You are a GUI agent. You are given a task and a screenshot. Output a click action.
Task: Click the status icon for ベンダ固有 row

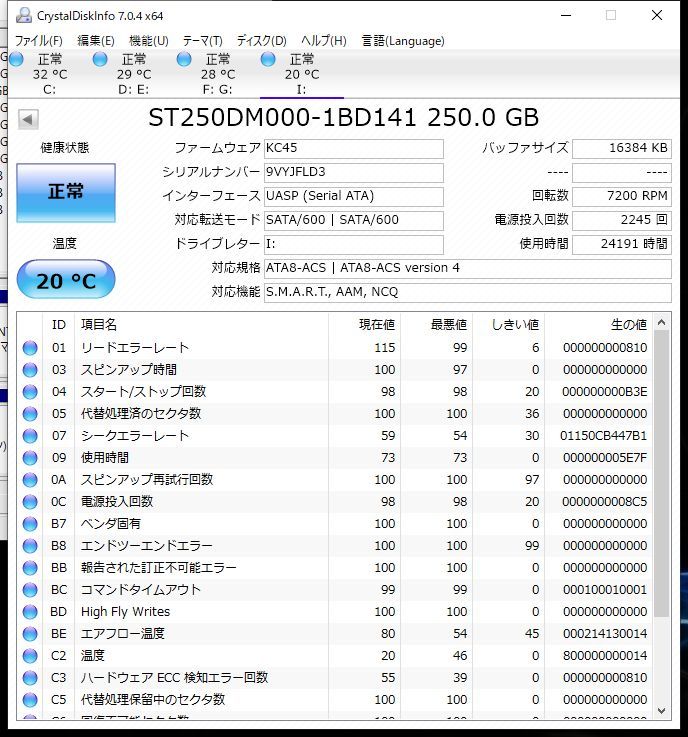coord(30,524)
